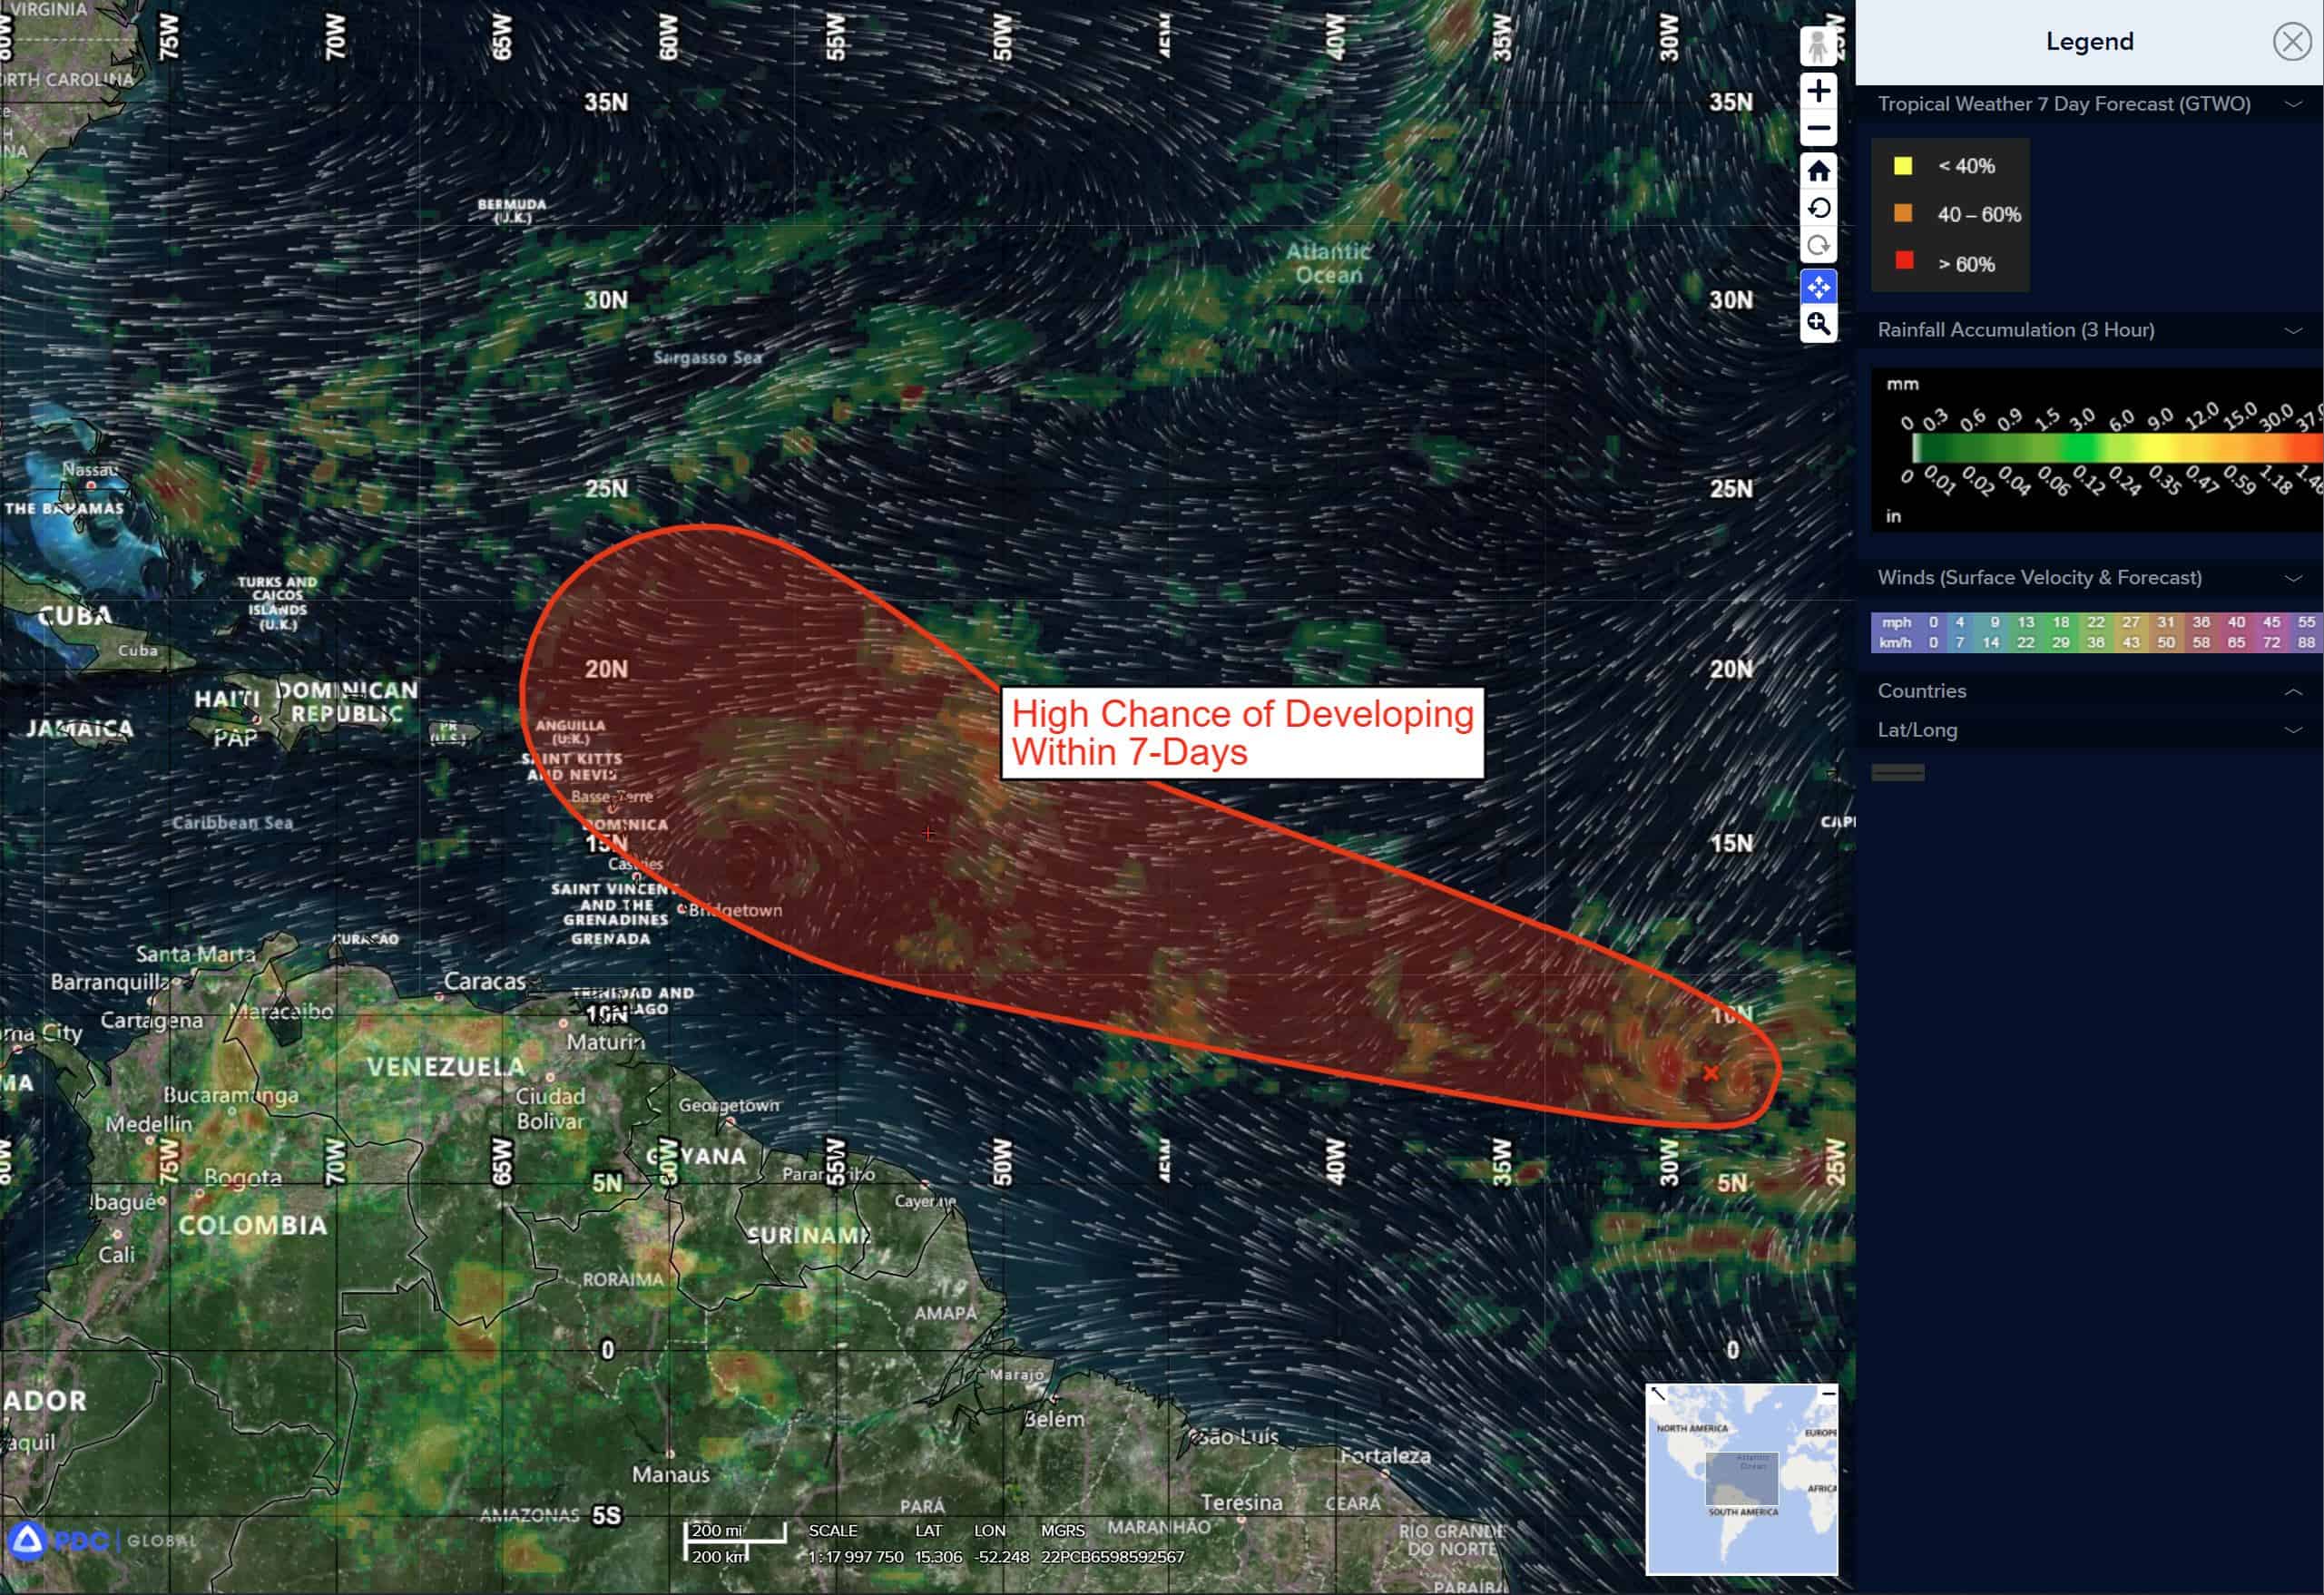Zoom in with the plus button
This screenshot has height=1595, width=2324.
click(x=1817, y=91)
